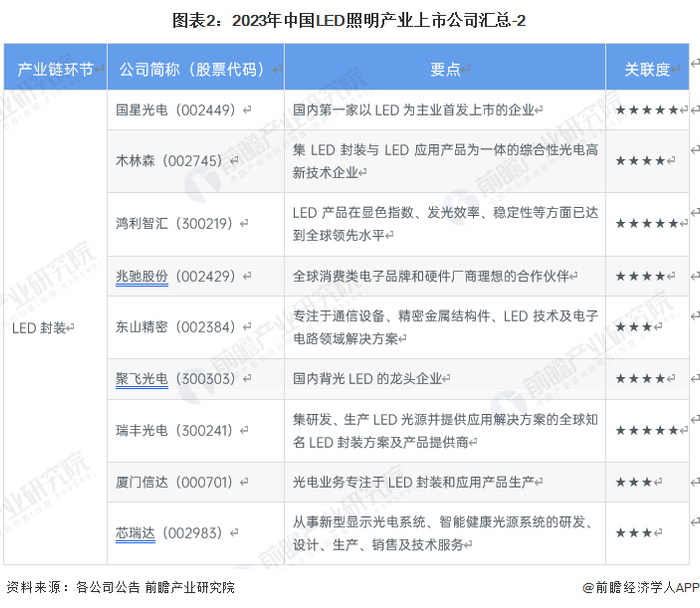
Task: Click text 光电业务专注于 LED 封装和应用产品生产
Action: (x=413, y=482)
